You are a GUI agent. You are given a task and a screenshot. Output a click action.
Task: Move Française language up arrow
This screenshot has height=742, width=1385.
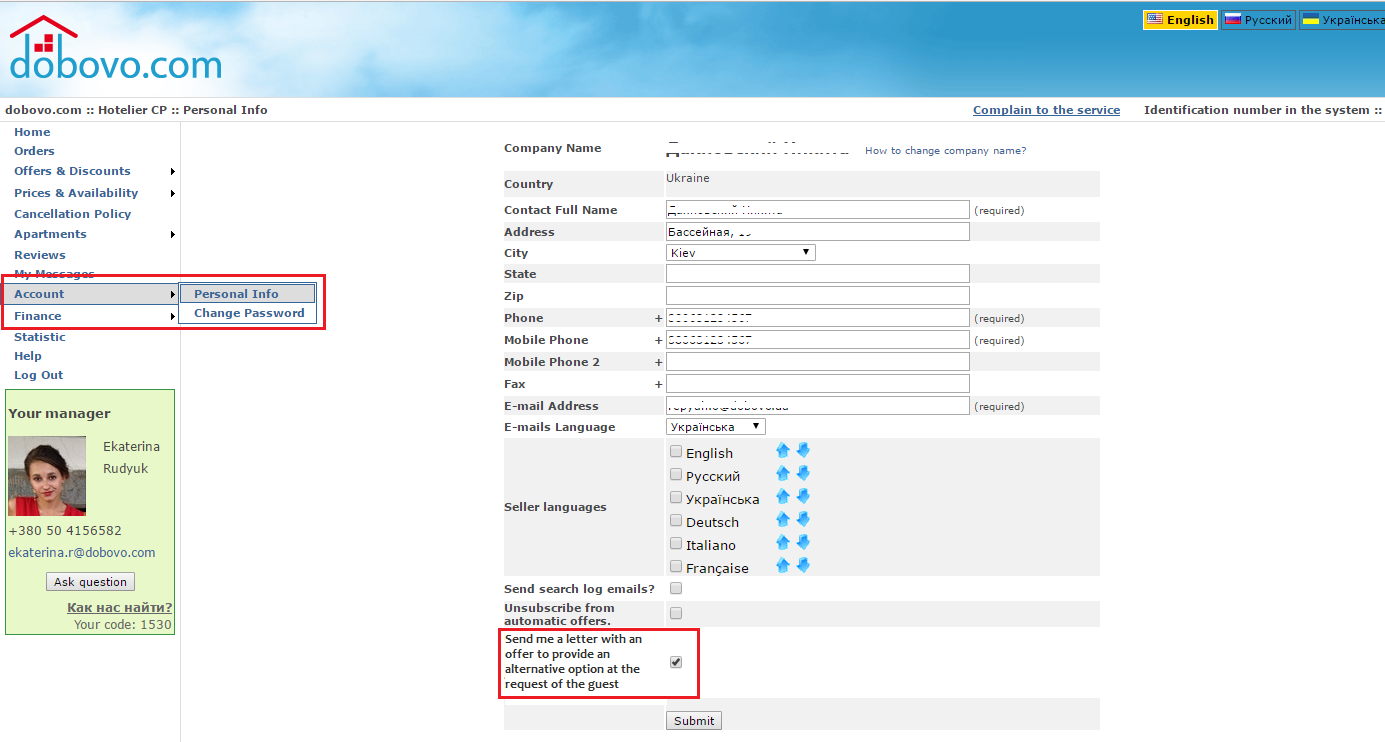[x=783, y=566]
